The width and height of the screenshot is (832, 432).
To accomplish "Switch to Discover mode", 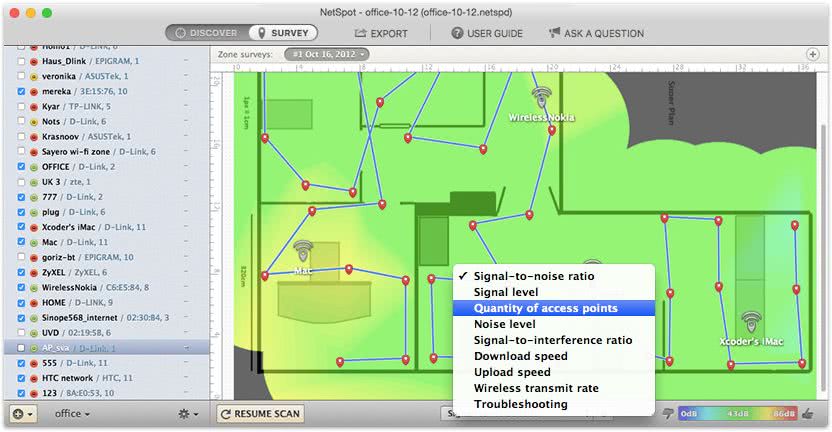I will (x=207, y=33).
